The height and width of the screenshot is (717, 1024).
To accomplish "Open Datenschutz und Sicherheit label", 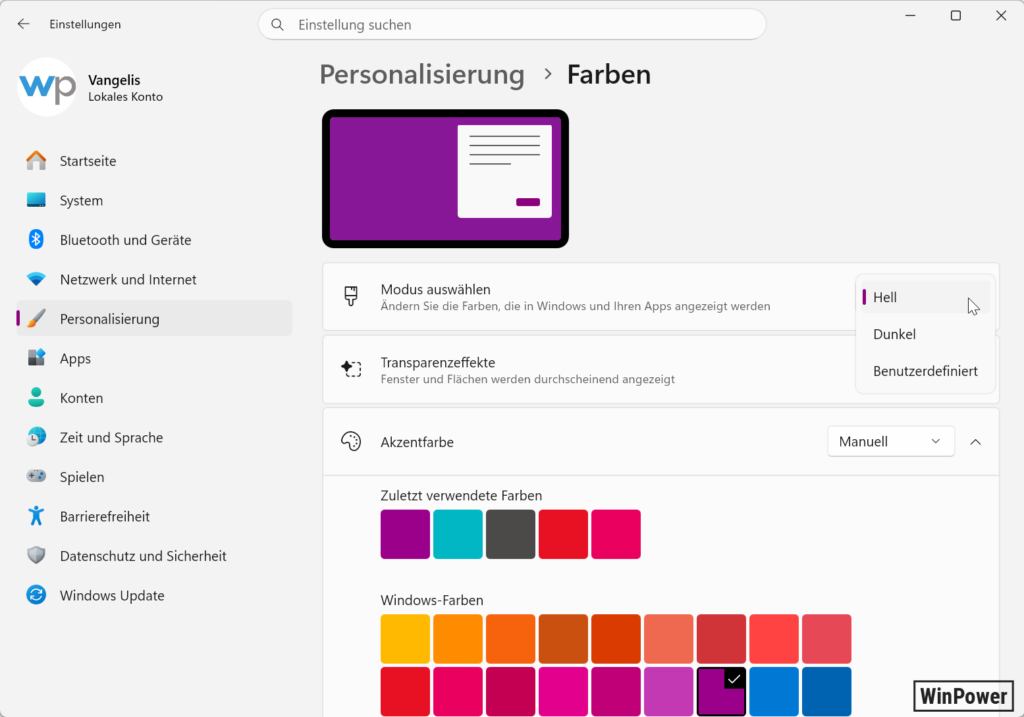I will coord(143,556).
